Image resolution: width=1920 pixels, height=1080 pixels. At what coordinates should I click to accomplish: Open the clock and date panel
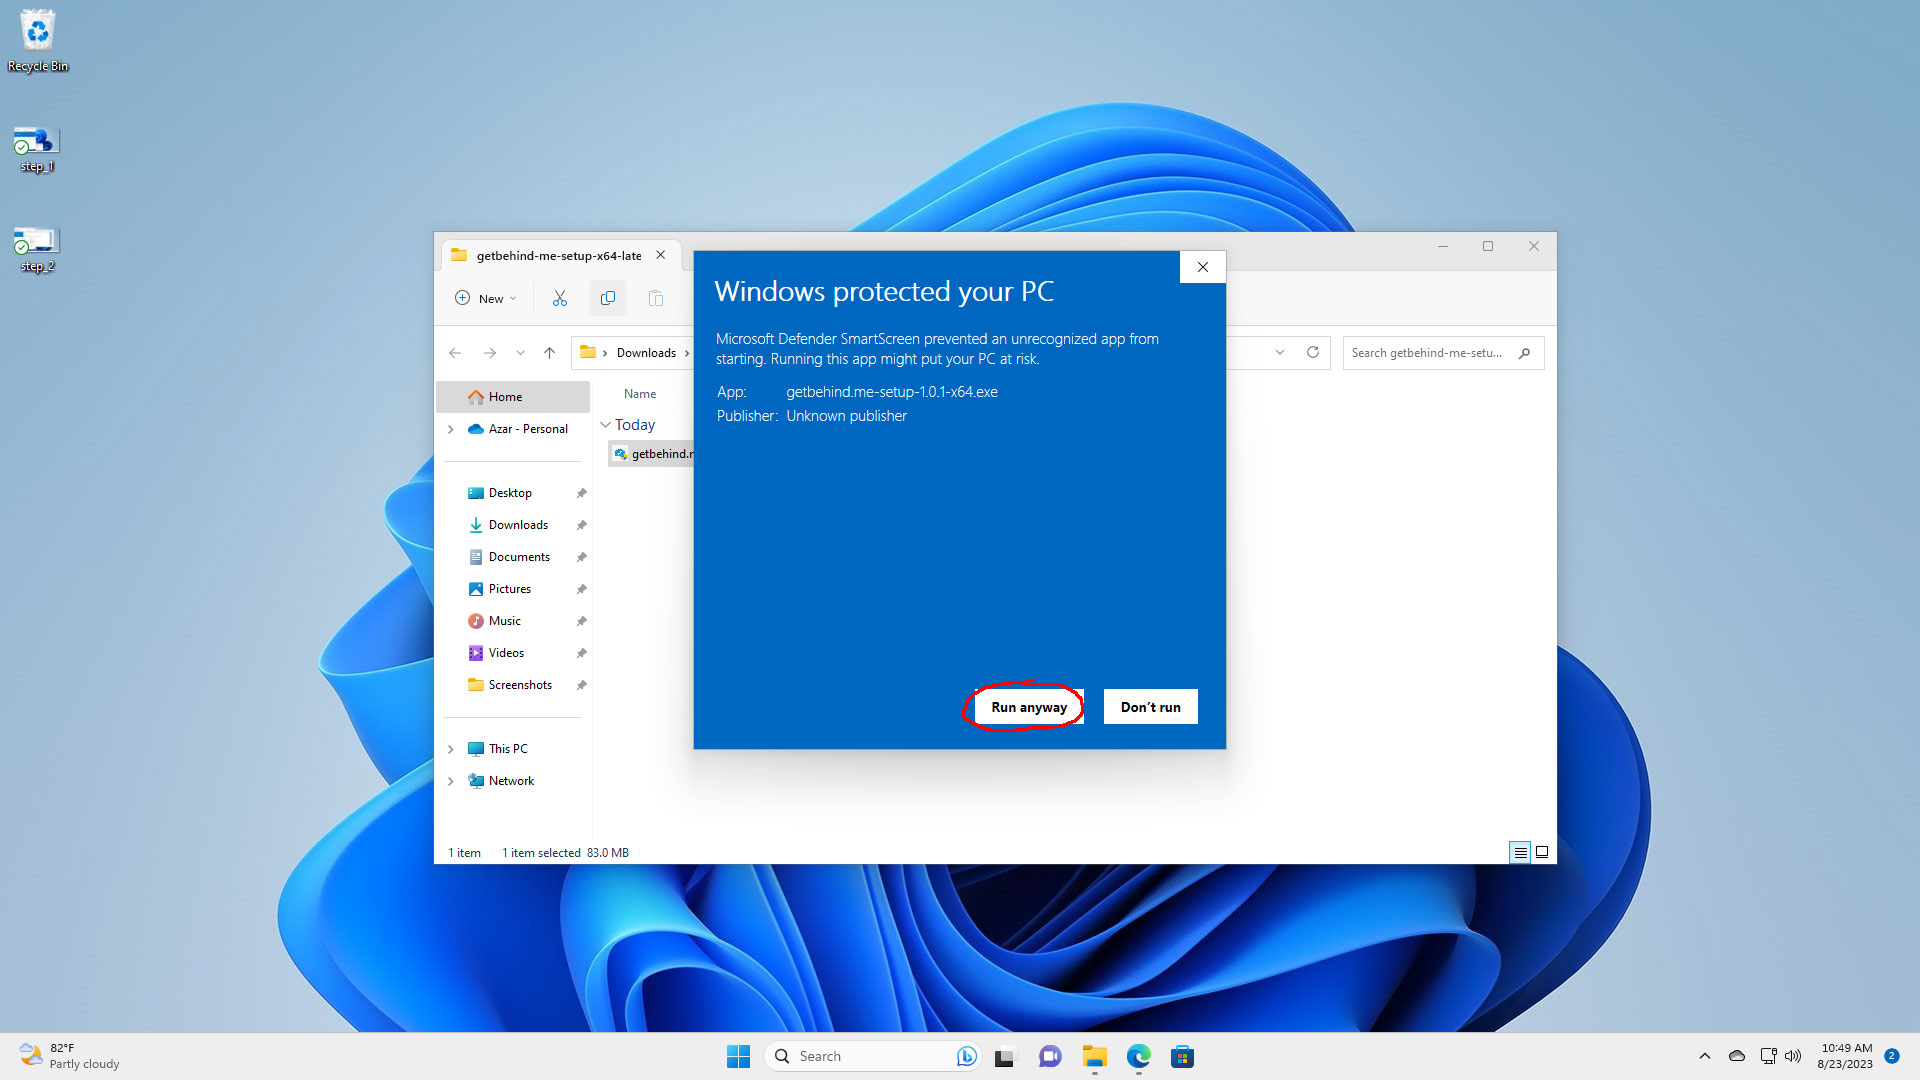point(1846,1056)
